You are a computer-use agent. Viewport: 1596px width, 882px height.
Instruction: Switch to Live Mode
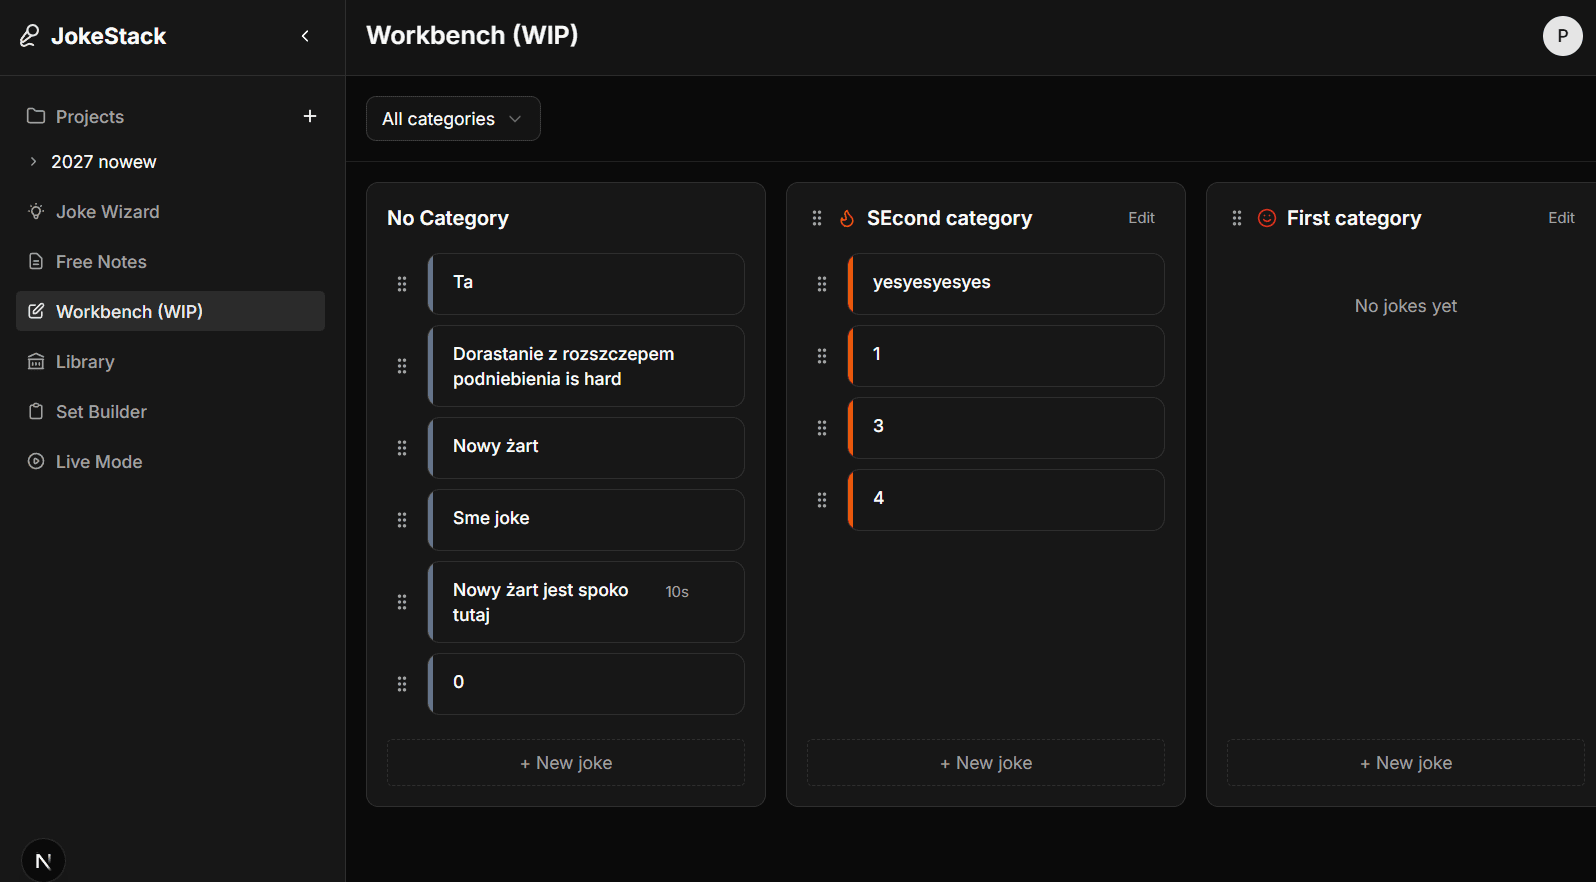(99, 462)
